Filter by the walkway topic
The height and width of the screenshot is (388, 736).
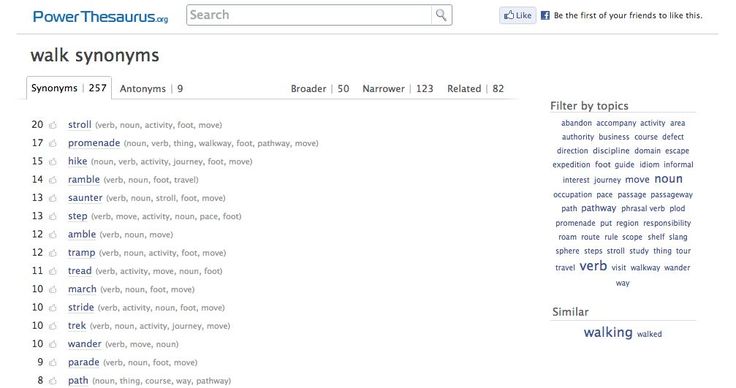(x=645, y=267)
